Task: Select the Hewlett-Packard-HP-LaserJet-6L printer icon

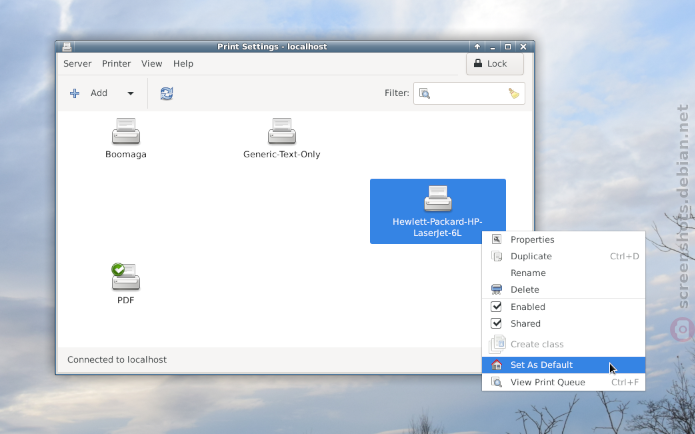Action: (x=438, y=198)
